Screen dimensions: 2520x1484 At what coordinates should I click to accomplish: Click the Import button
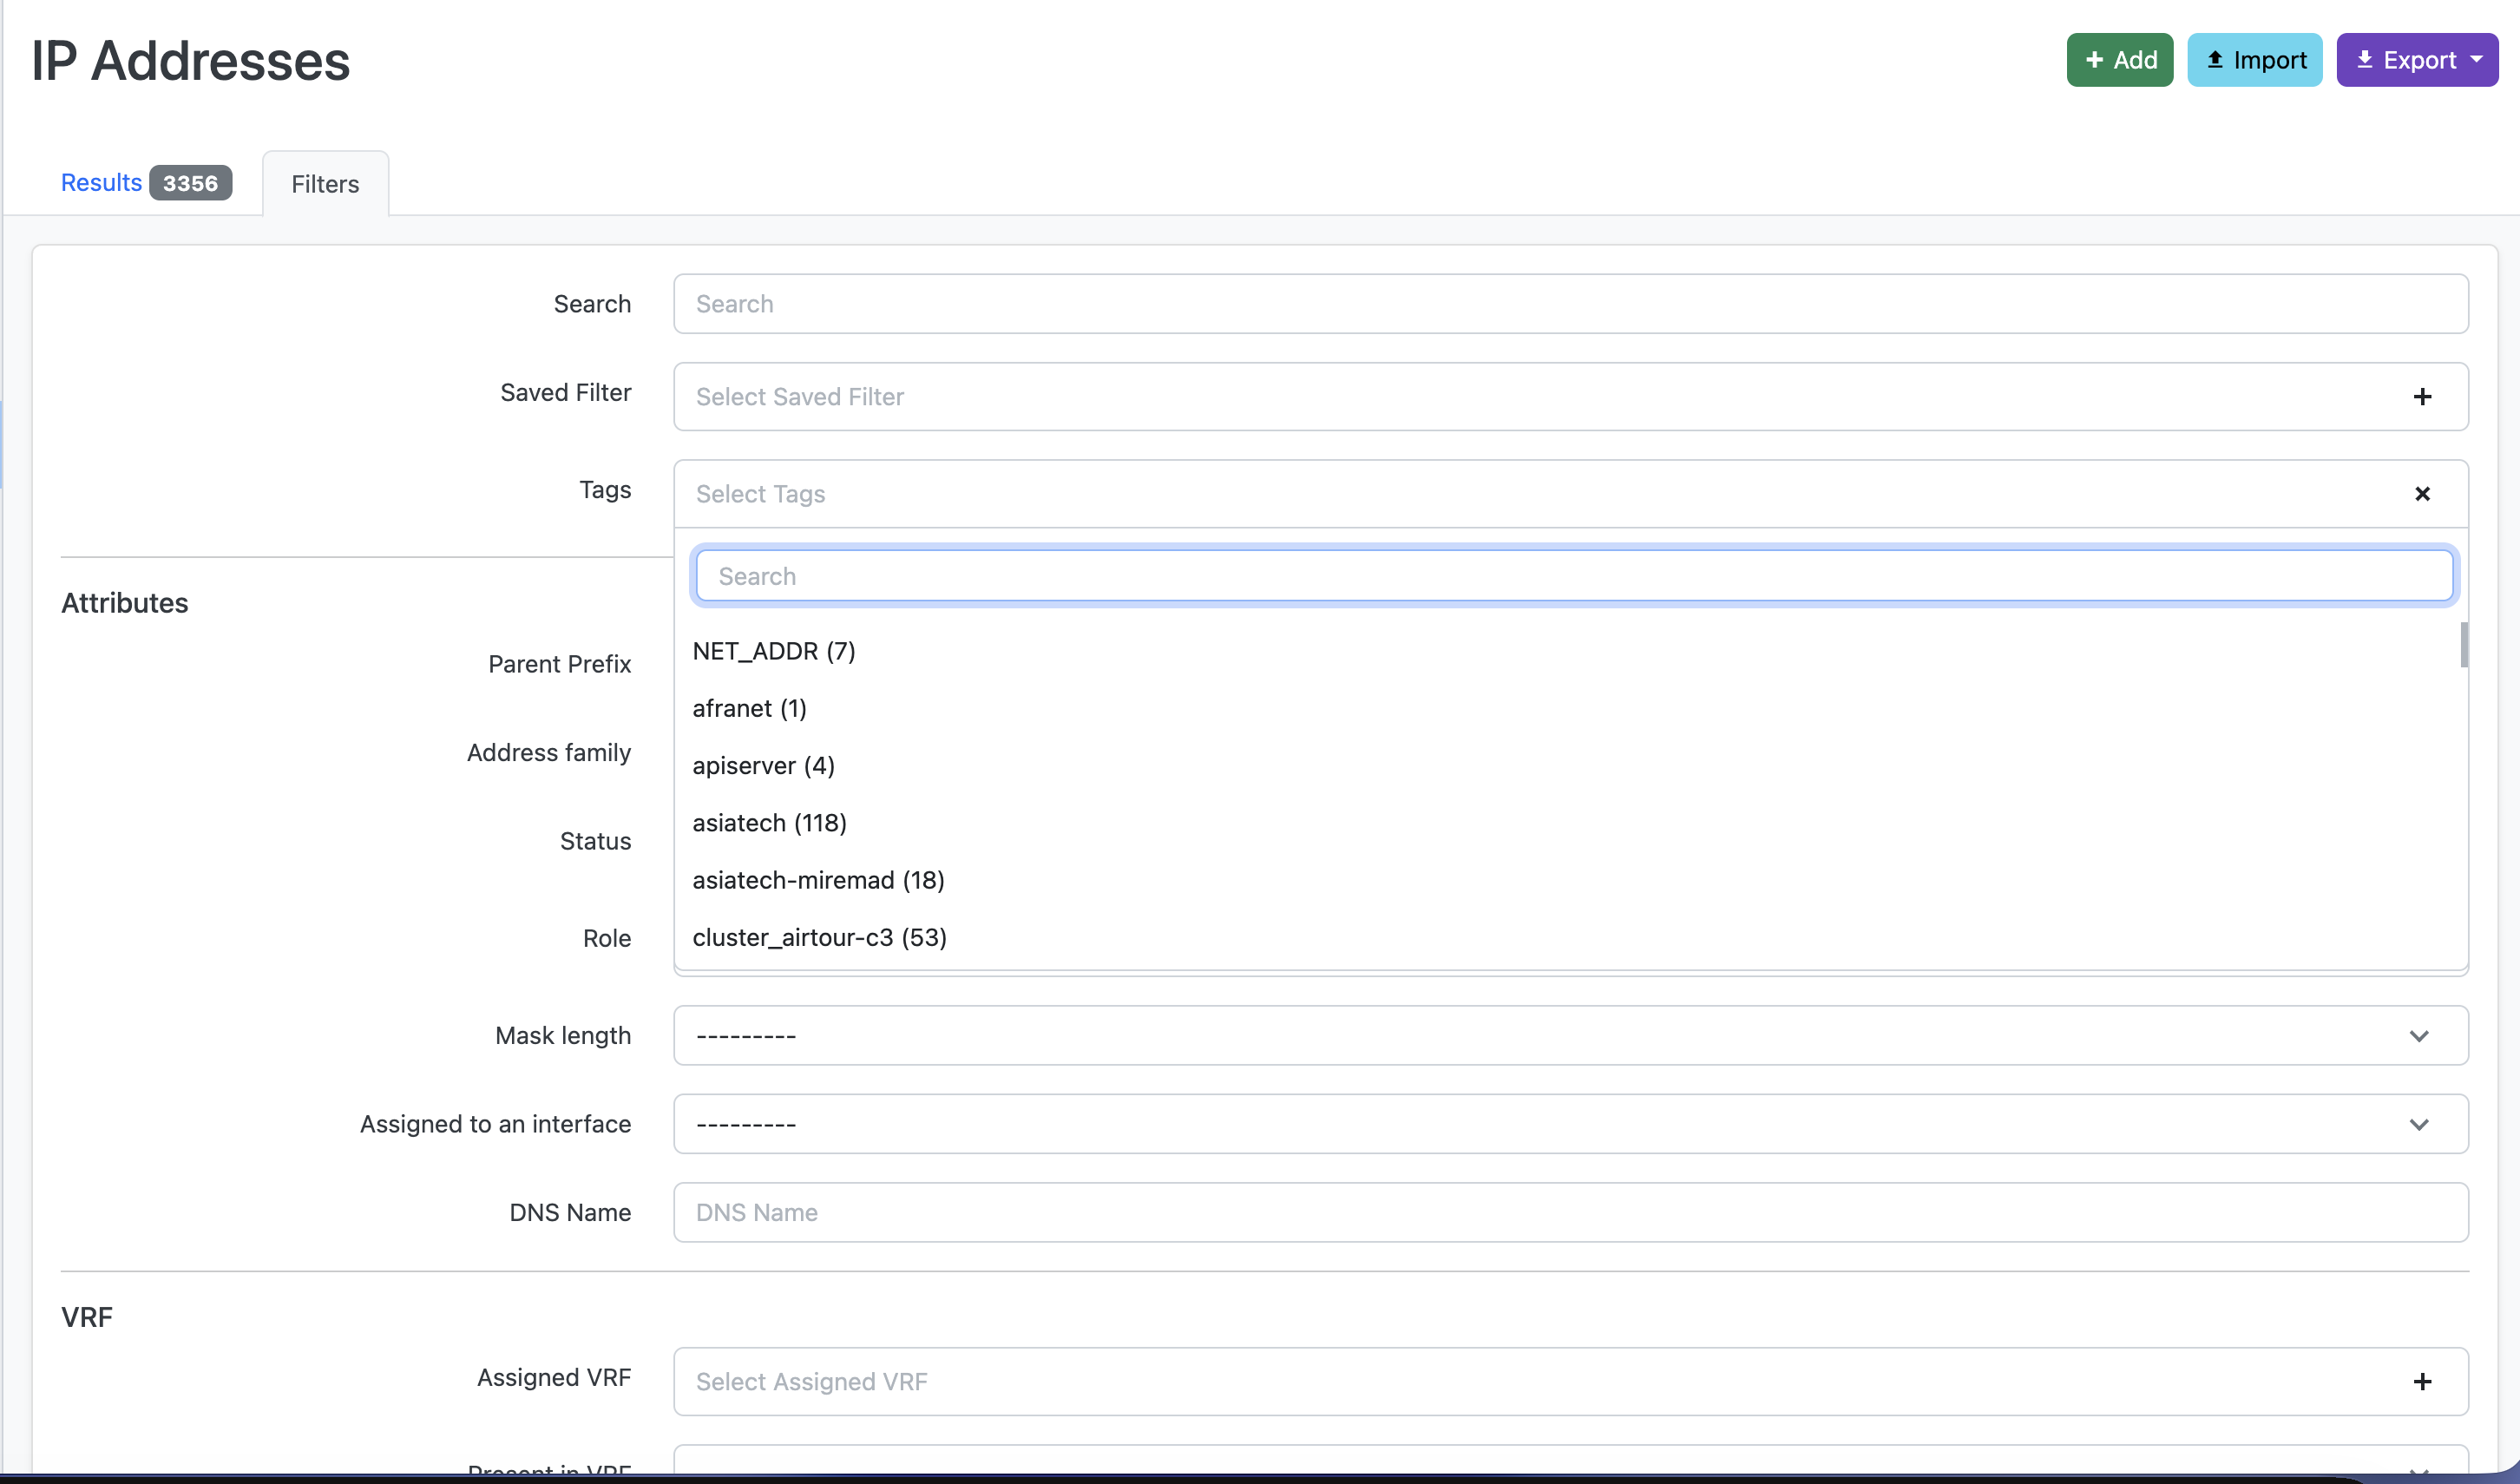(x=2254, y=60)
